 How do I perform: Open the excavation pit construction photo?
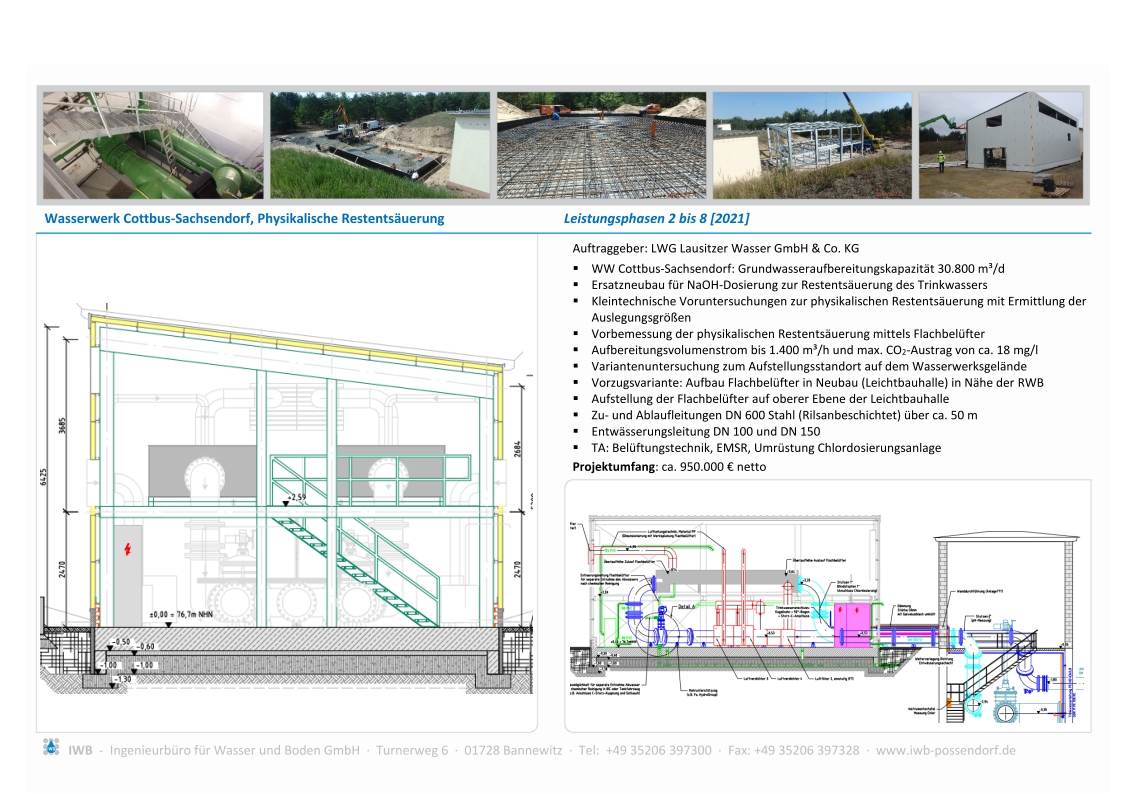tap(380, 146)
